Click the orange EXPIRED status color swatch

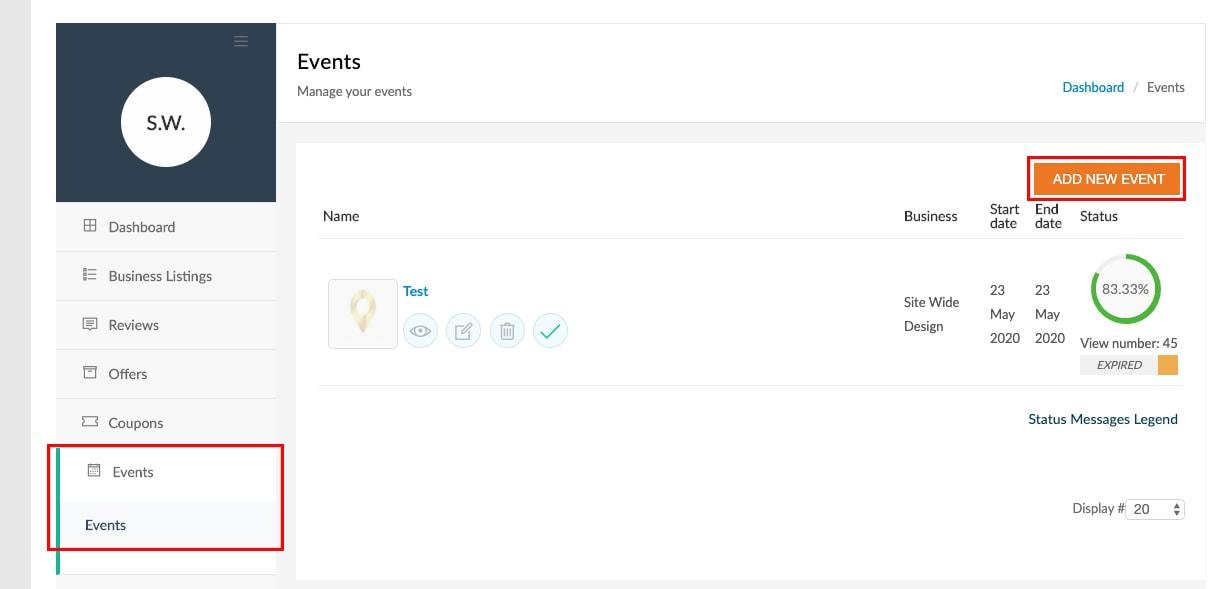click(x=1167, y=365)
